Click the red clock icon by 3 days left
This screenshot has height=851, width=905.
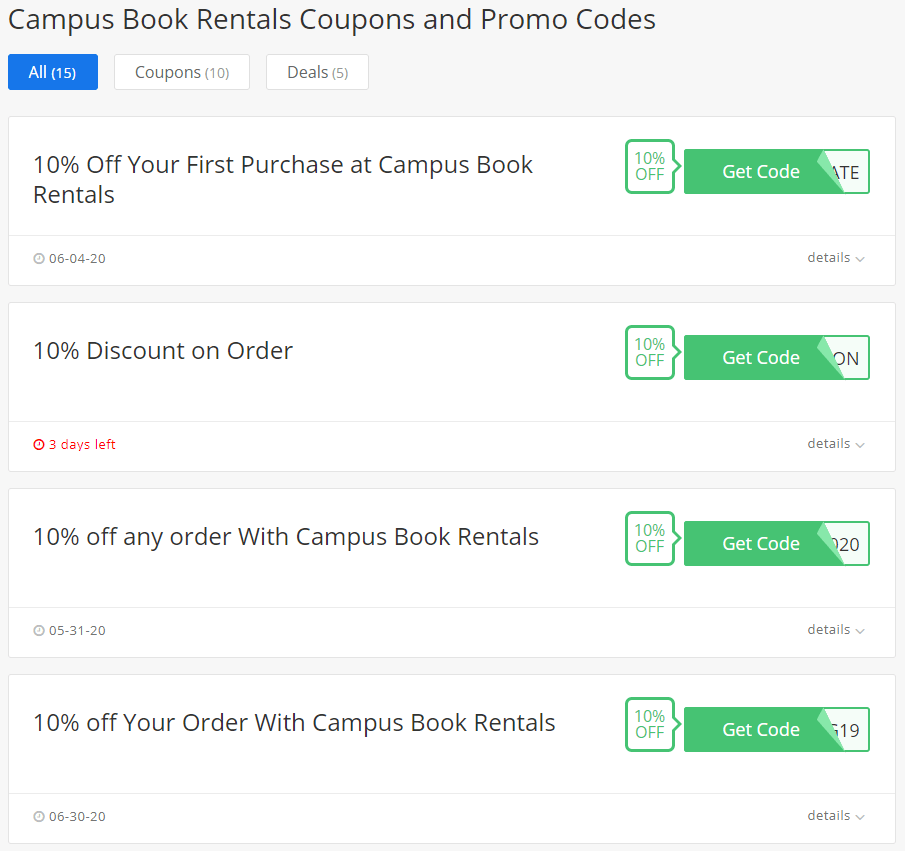pyautogui.click(x=39, y=445)
